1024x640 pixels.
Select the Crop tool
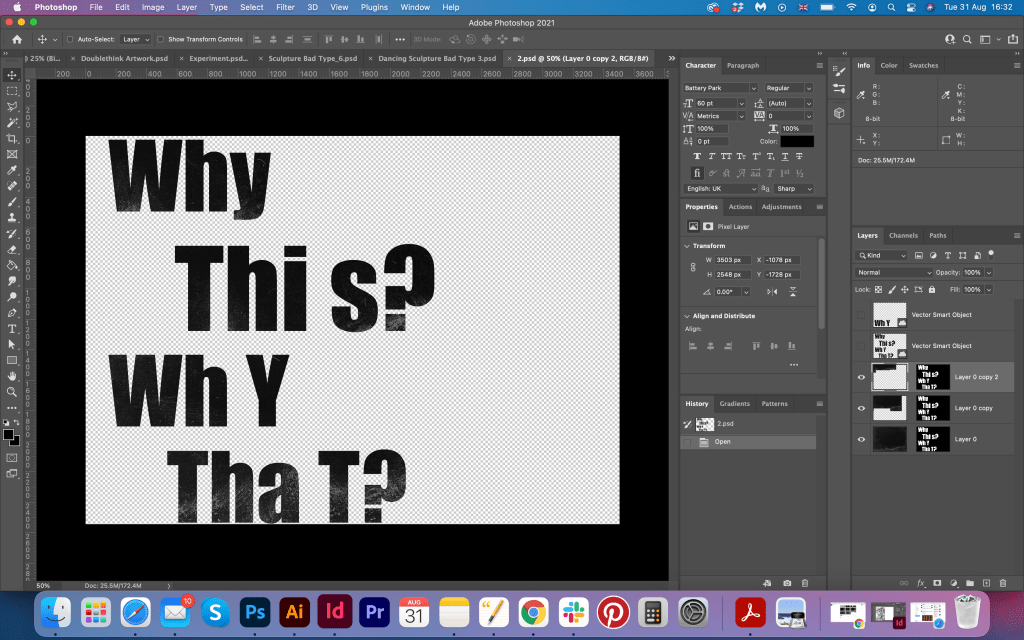click(x=12, y=138)
